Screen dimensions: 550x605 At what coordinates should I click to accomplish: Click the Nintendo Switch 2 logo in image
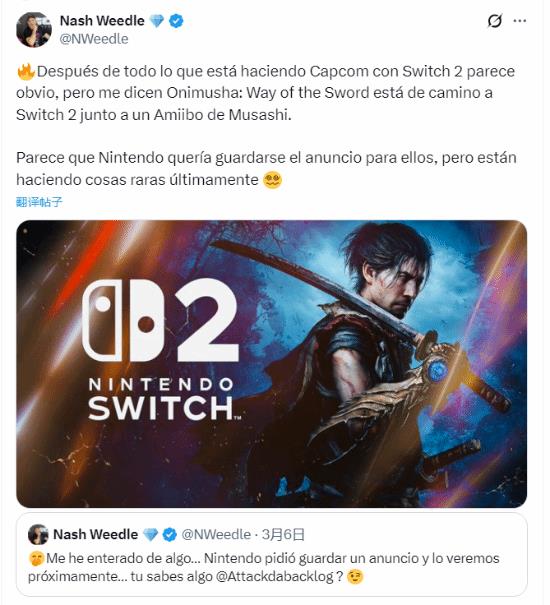(x=161, y=349)
